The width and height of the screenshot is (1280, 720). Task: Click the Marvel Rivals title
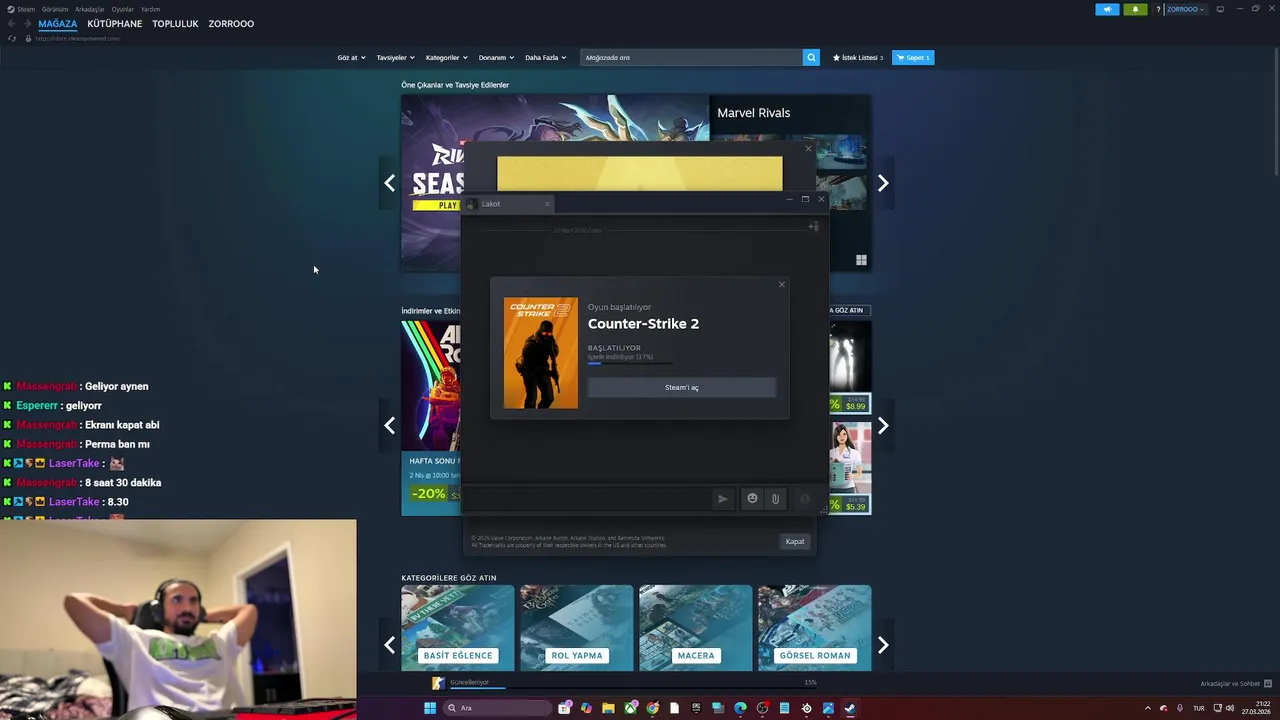pyautogui.click(x=754, y=113)
